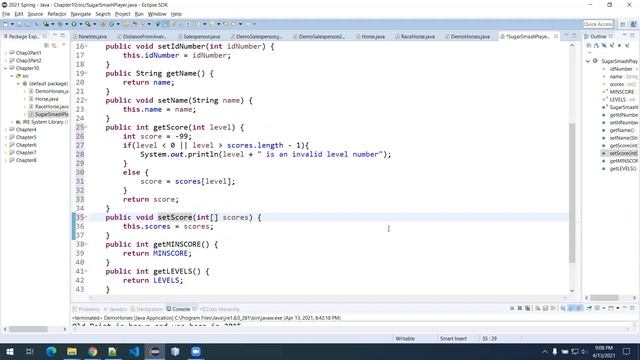Open Microsoft Edge from the taskbar
The image size is (640, 360).
click(51, 351)
